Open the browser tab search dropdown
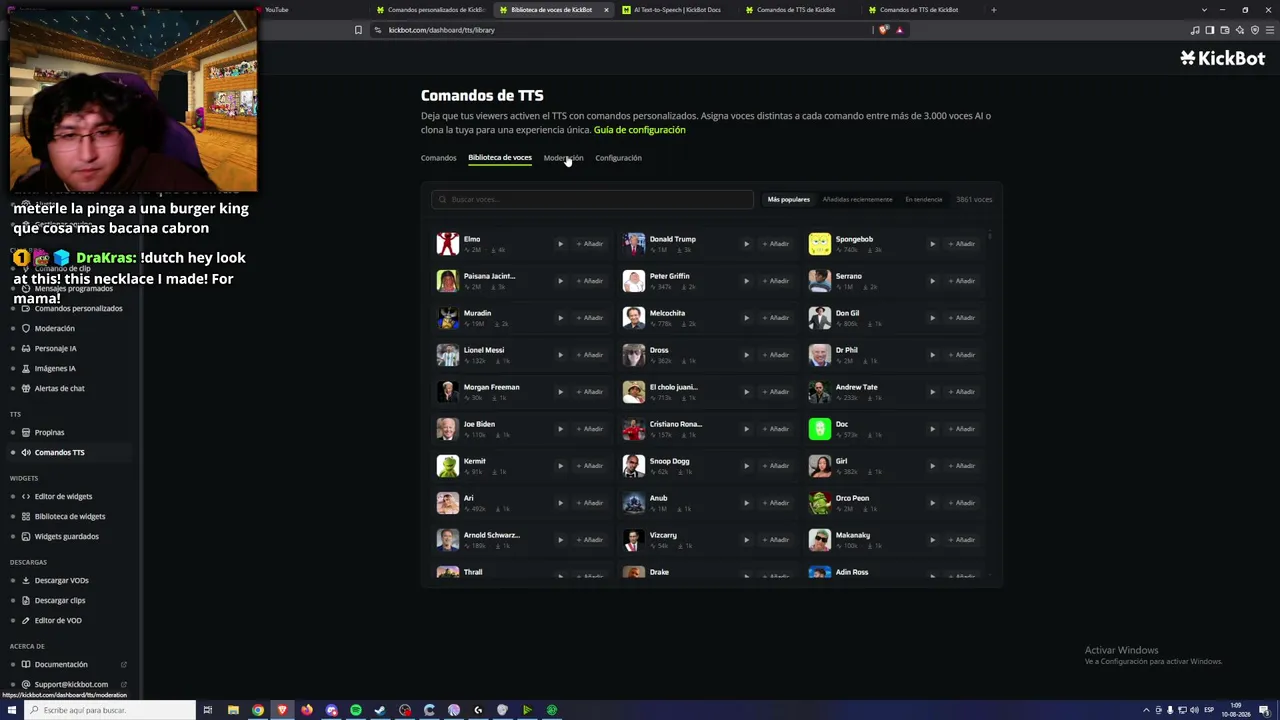The height and width of the screenshot is (720, 1280). (x=1204, y=10)
